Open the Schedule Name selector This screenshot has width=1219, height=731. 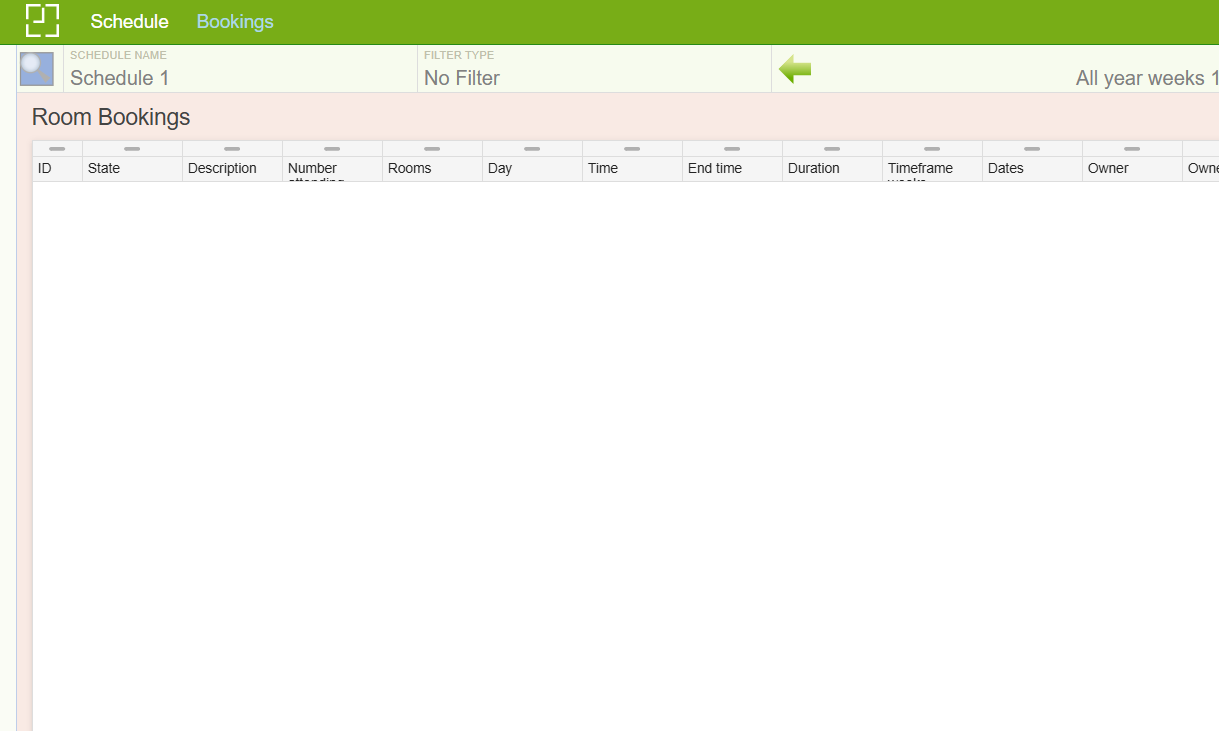click(x=240, y=77)
